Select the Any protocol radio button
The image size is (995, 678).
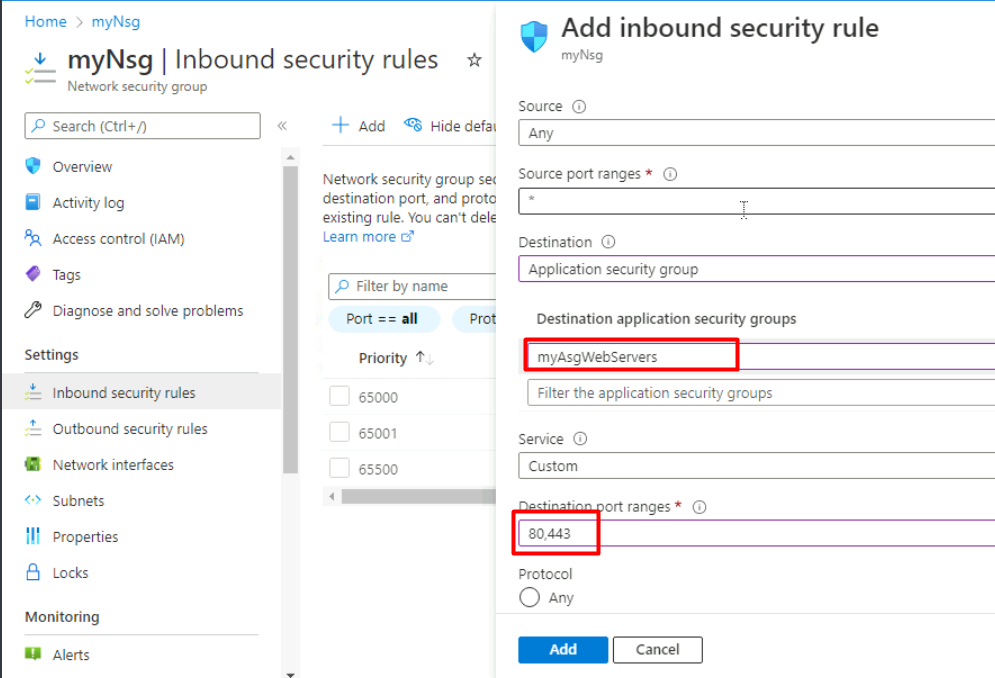click(x=529, y=597)
